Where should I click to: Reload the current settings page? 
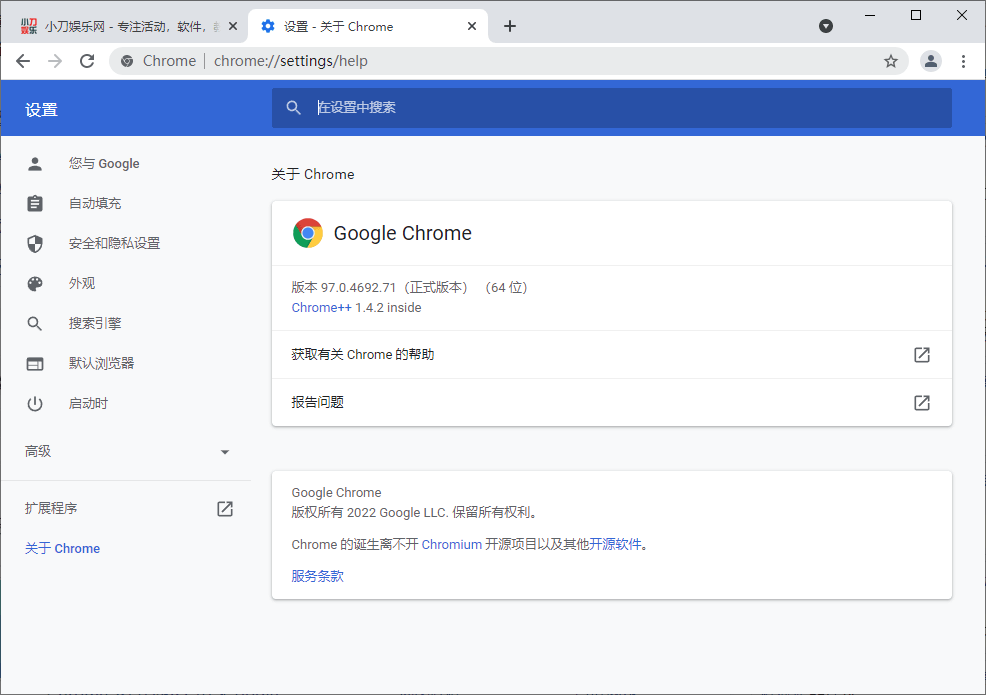[x=87, y=61]
